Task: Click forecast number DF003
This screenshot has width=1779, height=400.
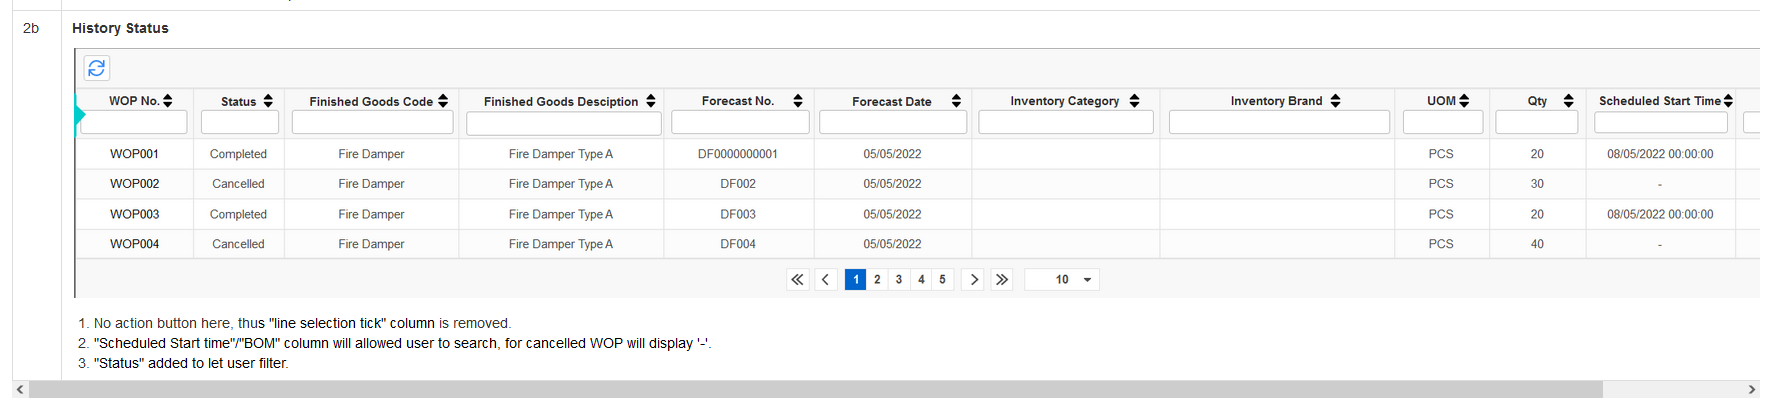Action: click(738, 214)
